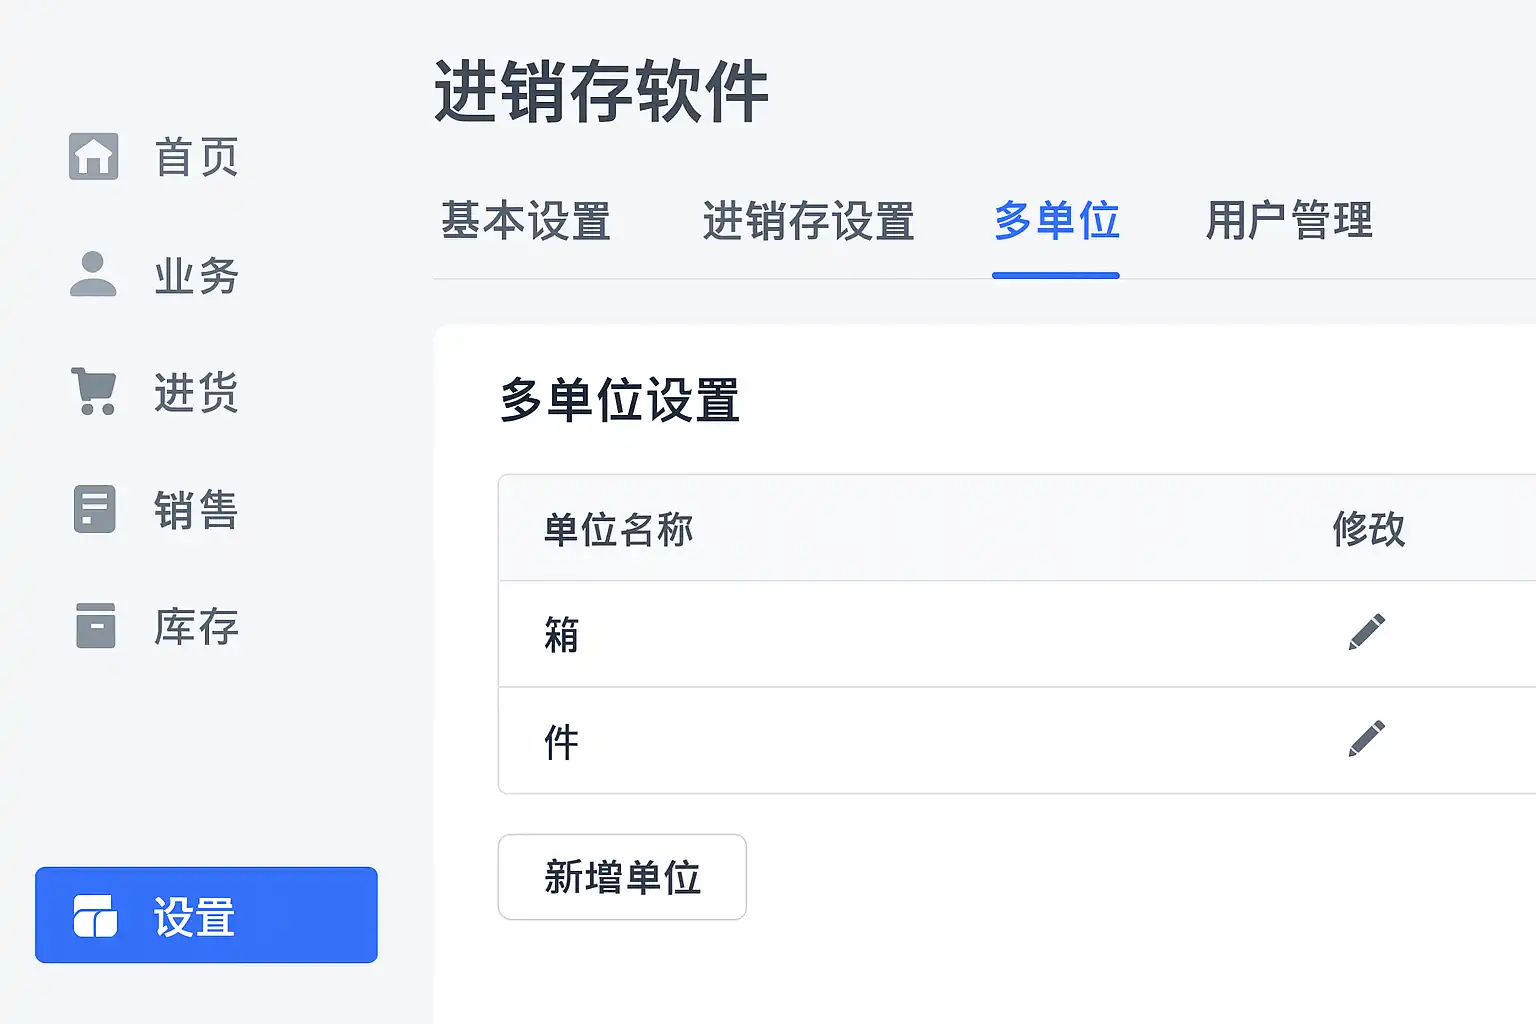Click the 单位名称 column header
Viewport: 1536px width, 1024px height.
(619, 529)
